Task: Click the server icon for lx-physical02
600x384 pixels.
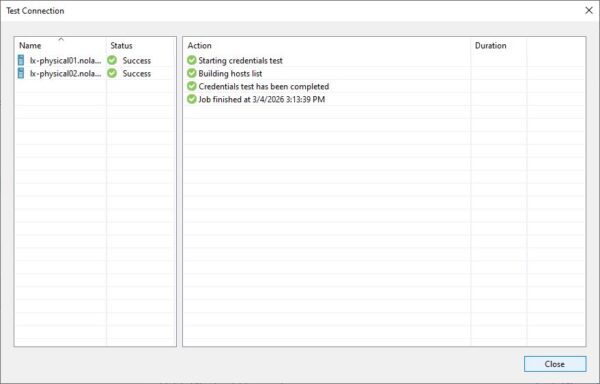Action: coord(21,73)
